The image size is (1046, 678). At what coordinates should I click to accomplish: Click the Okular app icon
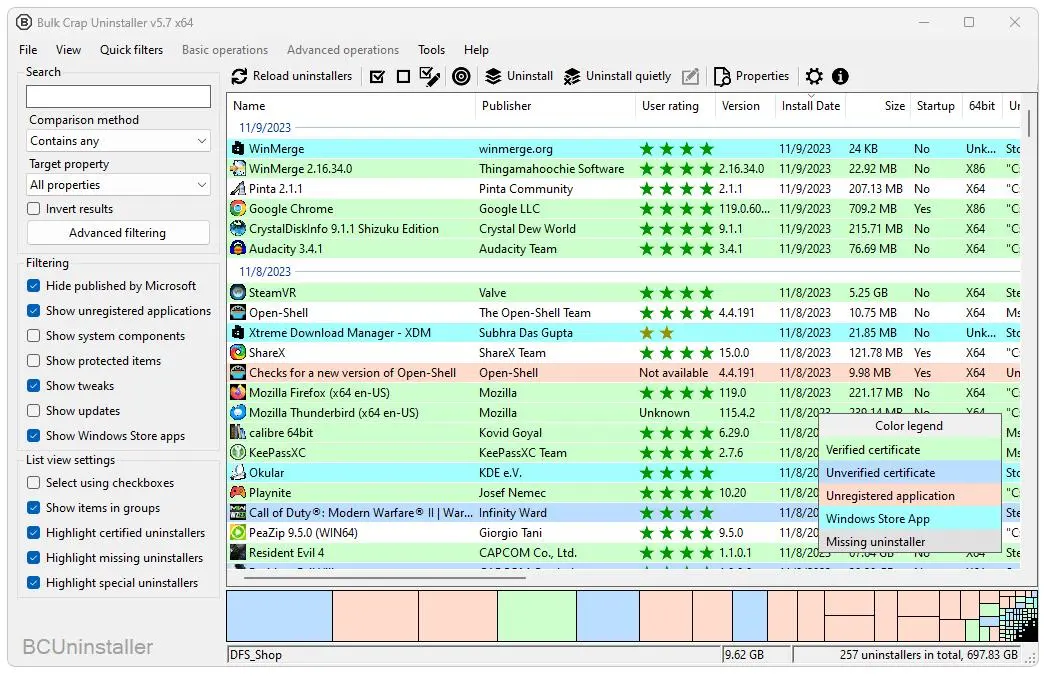click(237, 473)
